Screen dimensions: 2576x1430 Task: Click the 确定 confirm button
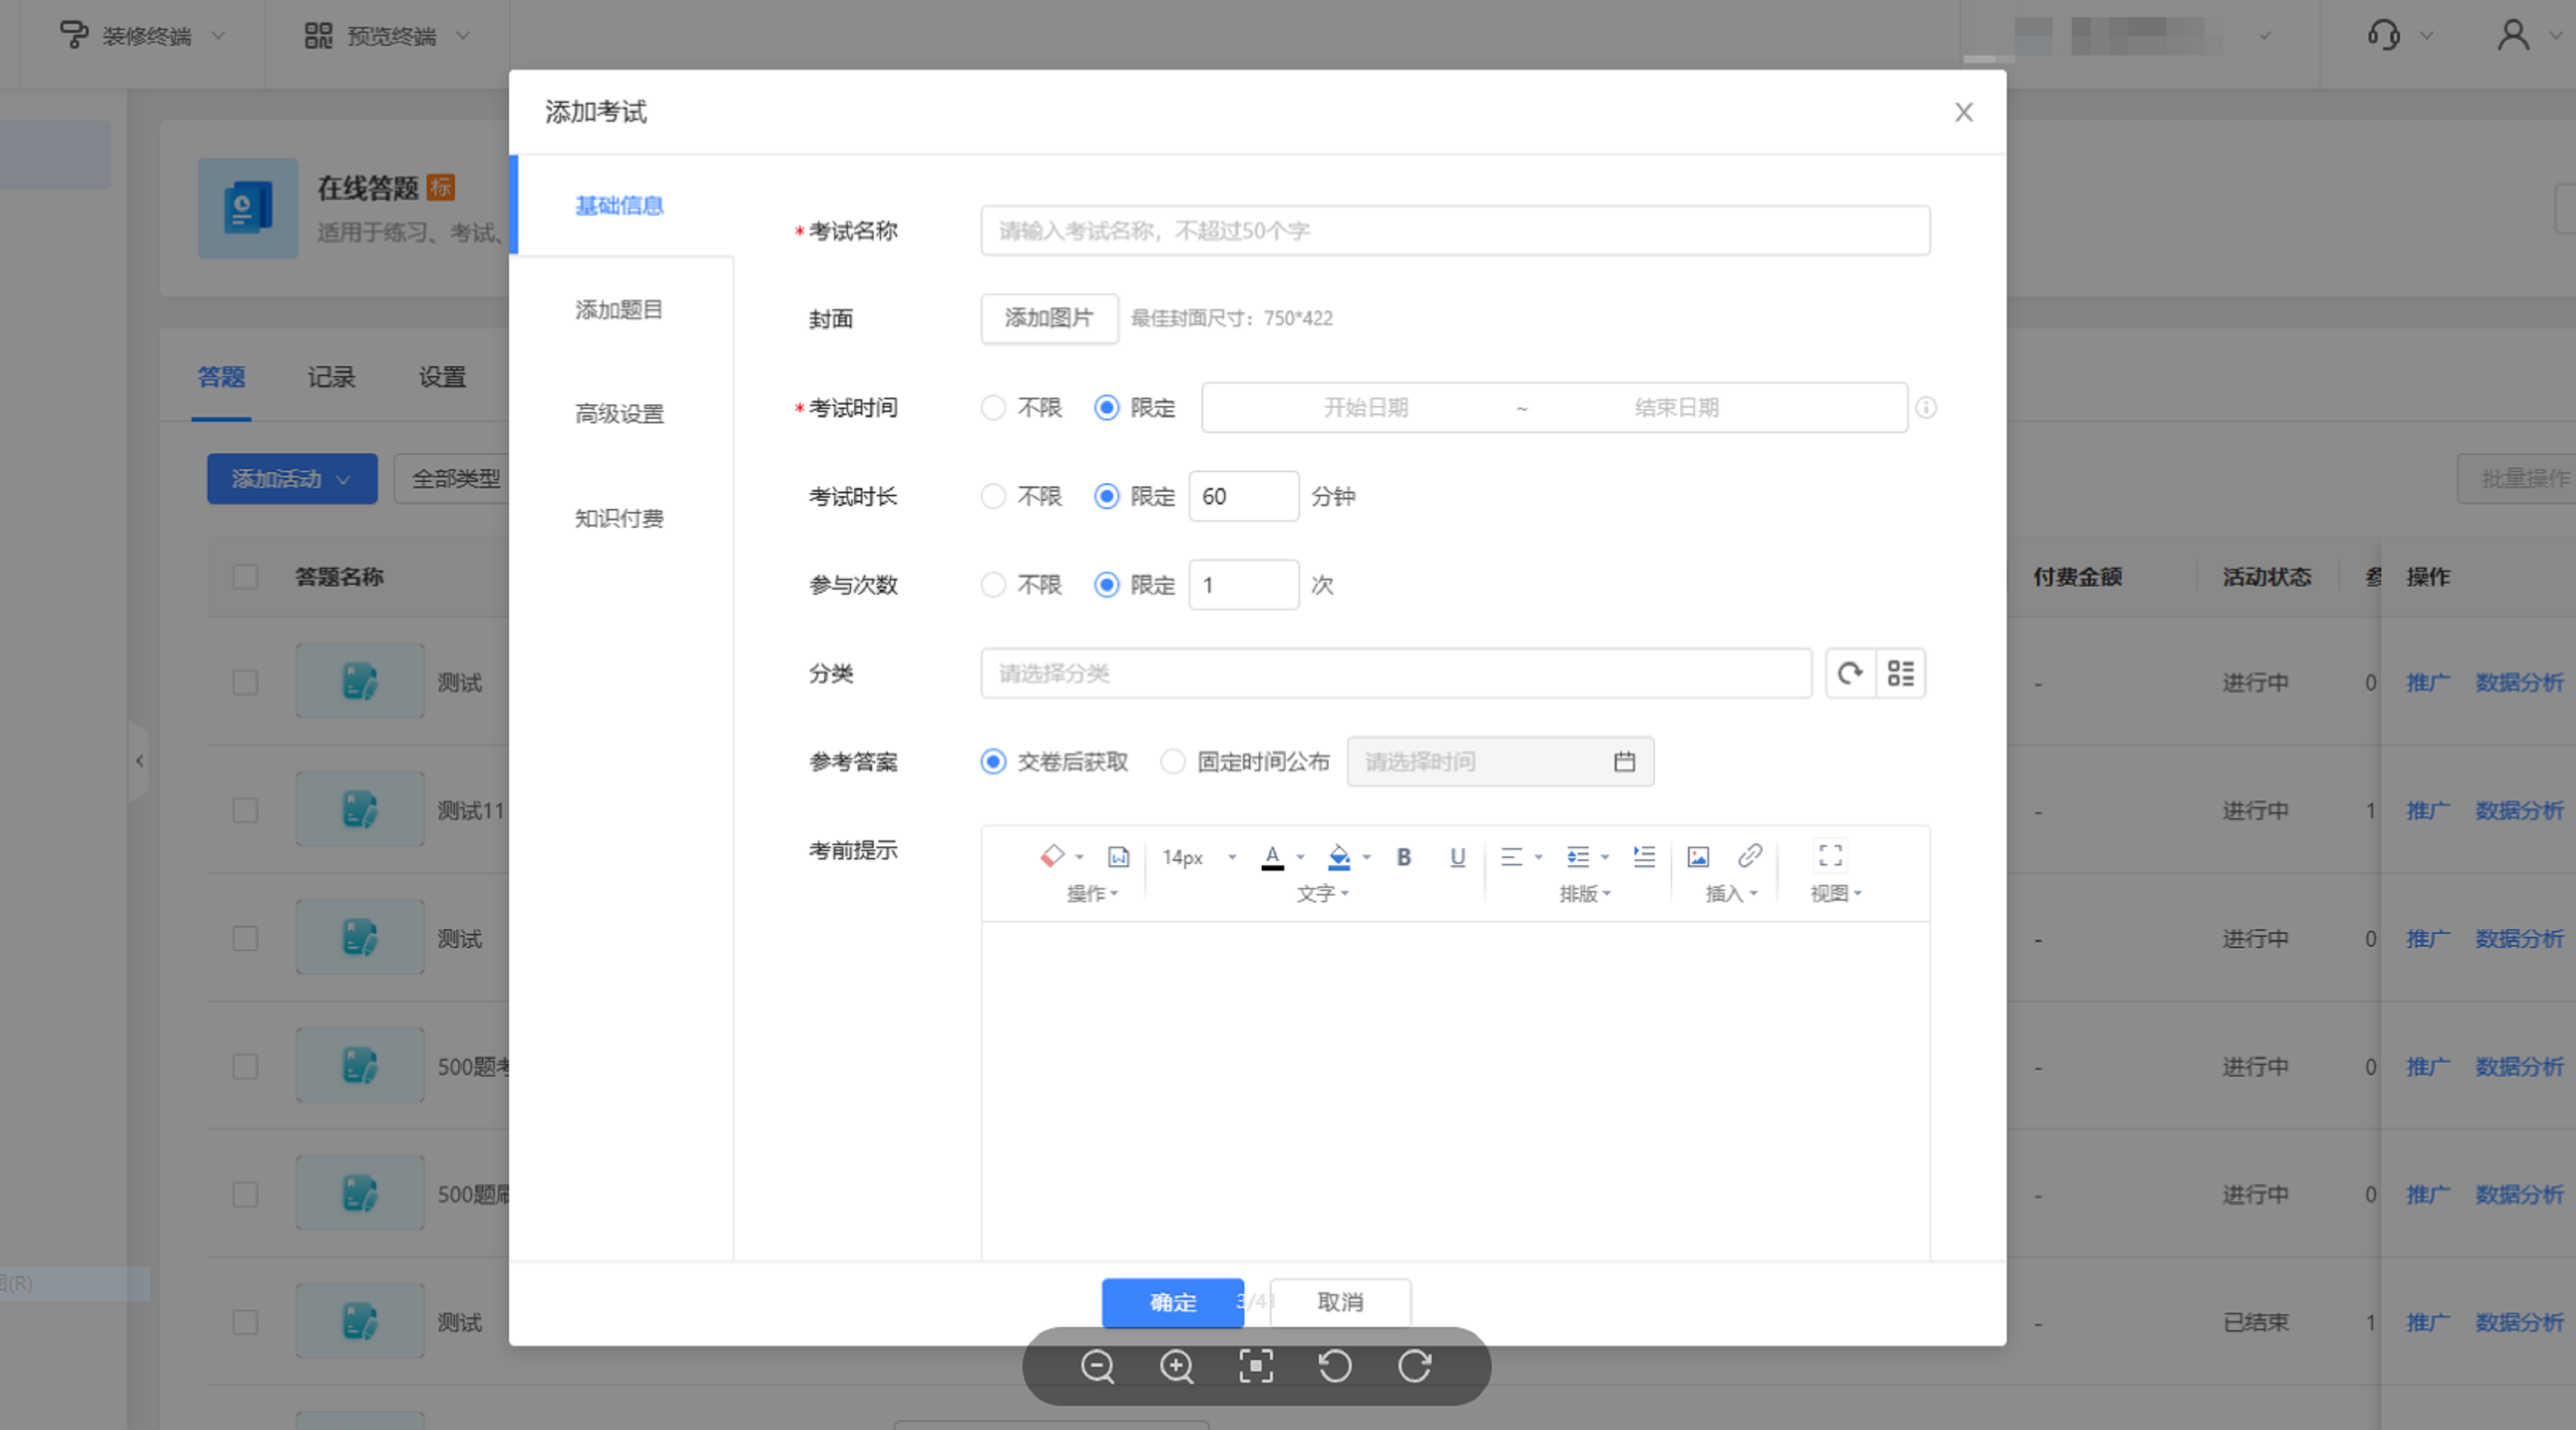(1172, 1302)
